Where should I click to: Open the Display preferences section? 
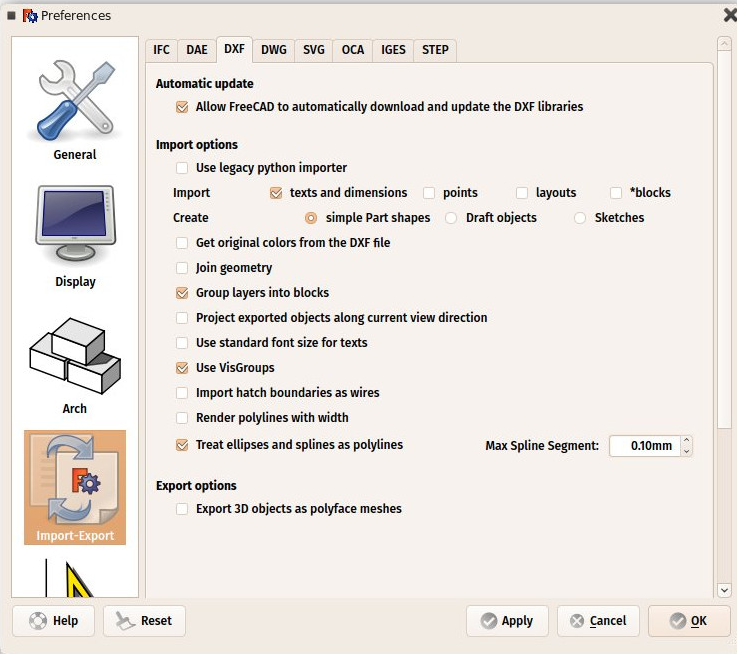(x=75, y=237)
